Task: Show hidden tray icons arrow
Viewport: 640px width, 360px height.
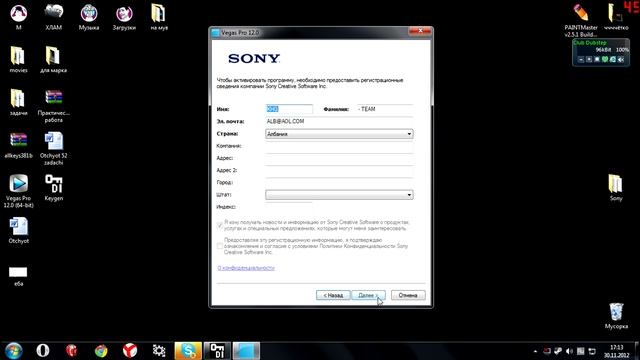Action: pyautogui.click(x=535, y=351)
